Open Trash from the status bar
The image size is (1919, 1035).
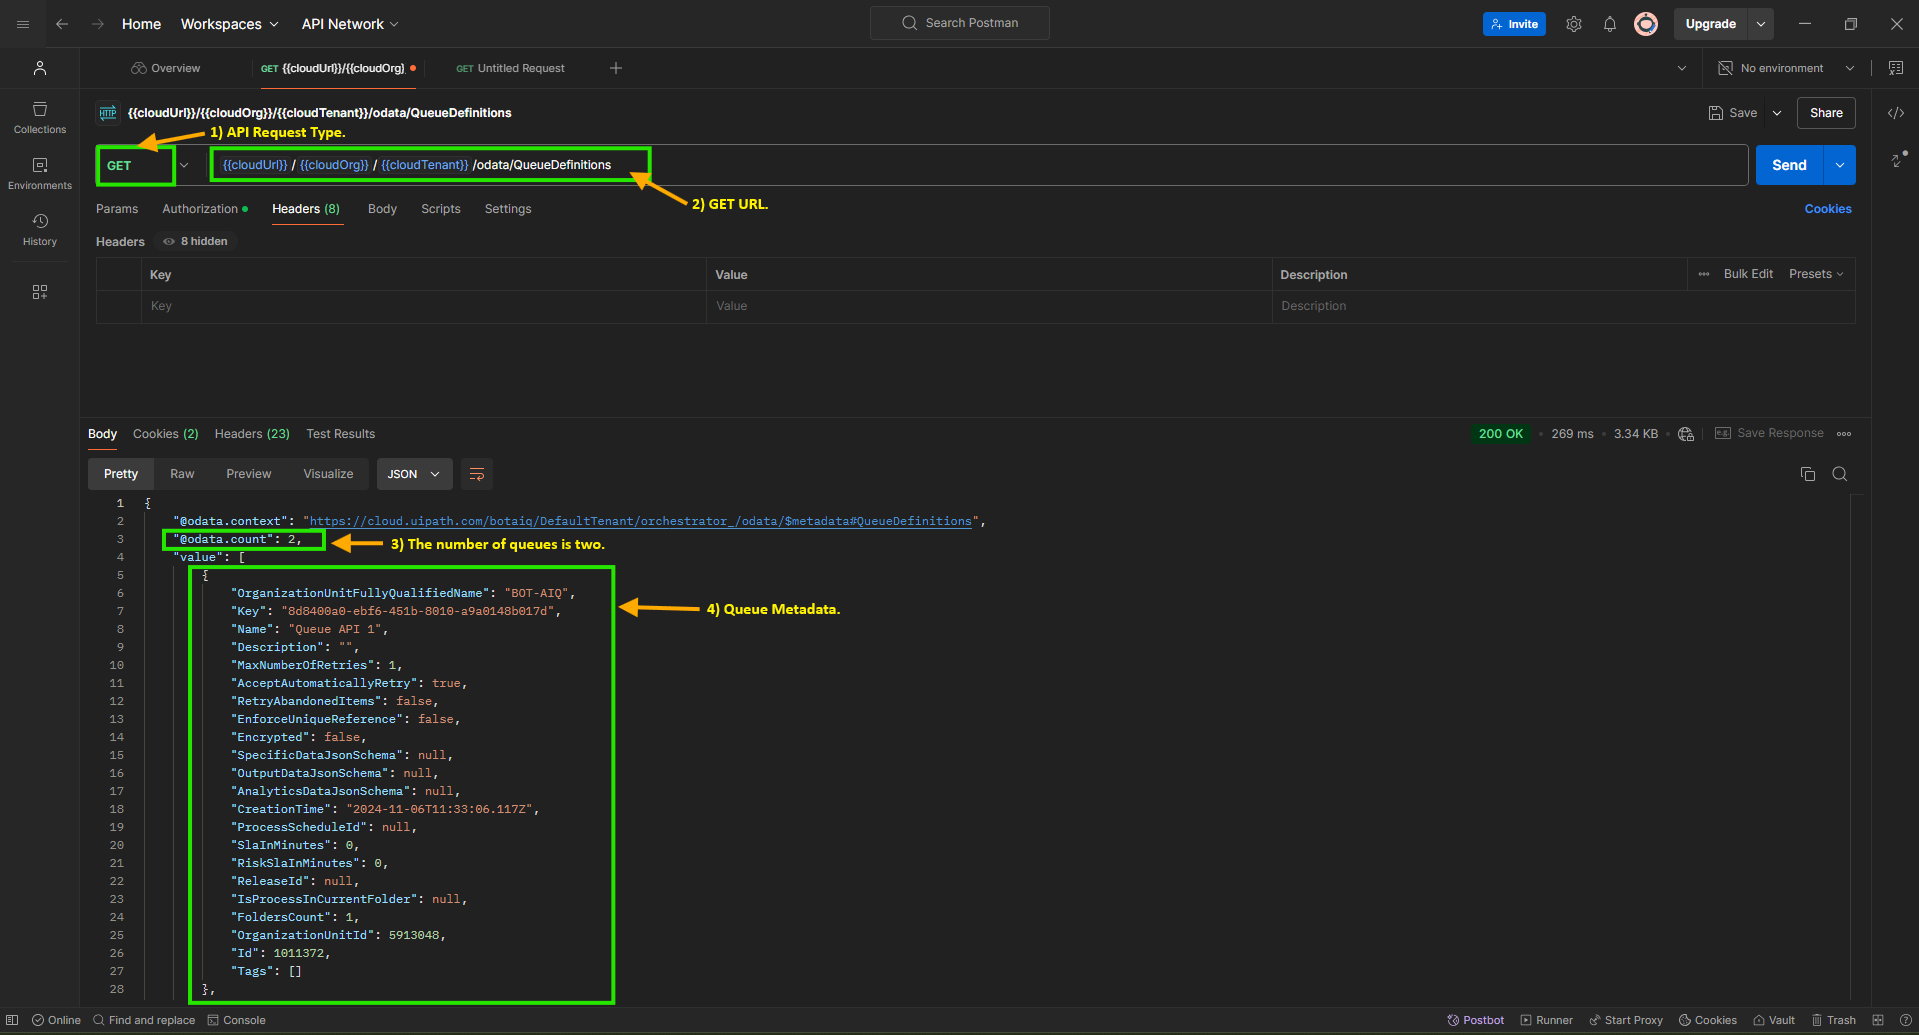click(1834, 1020)
